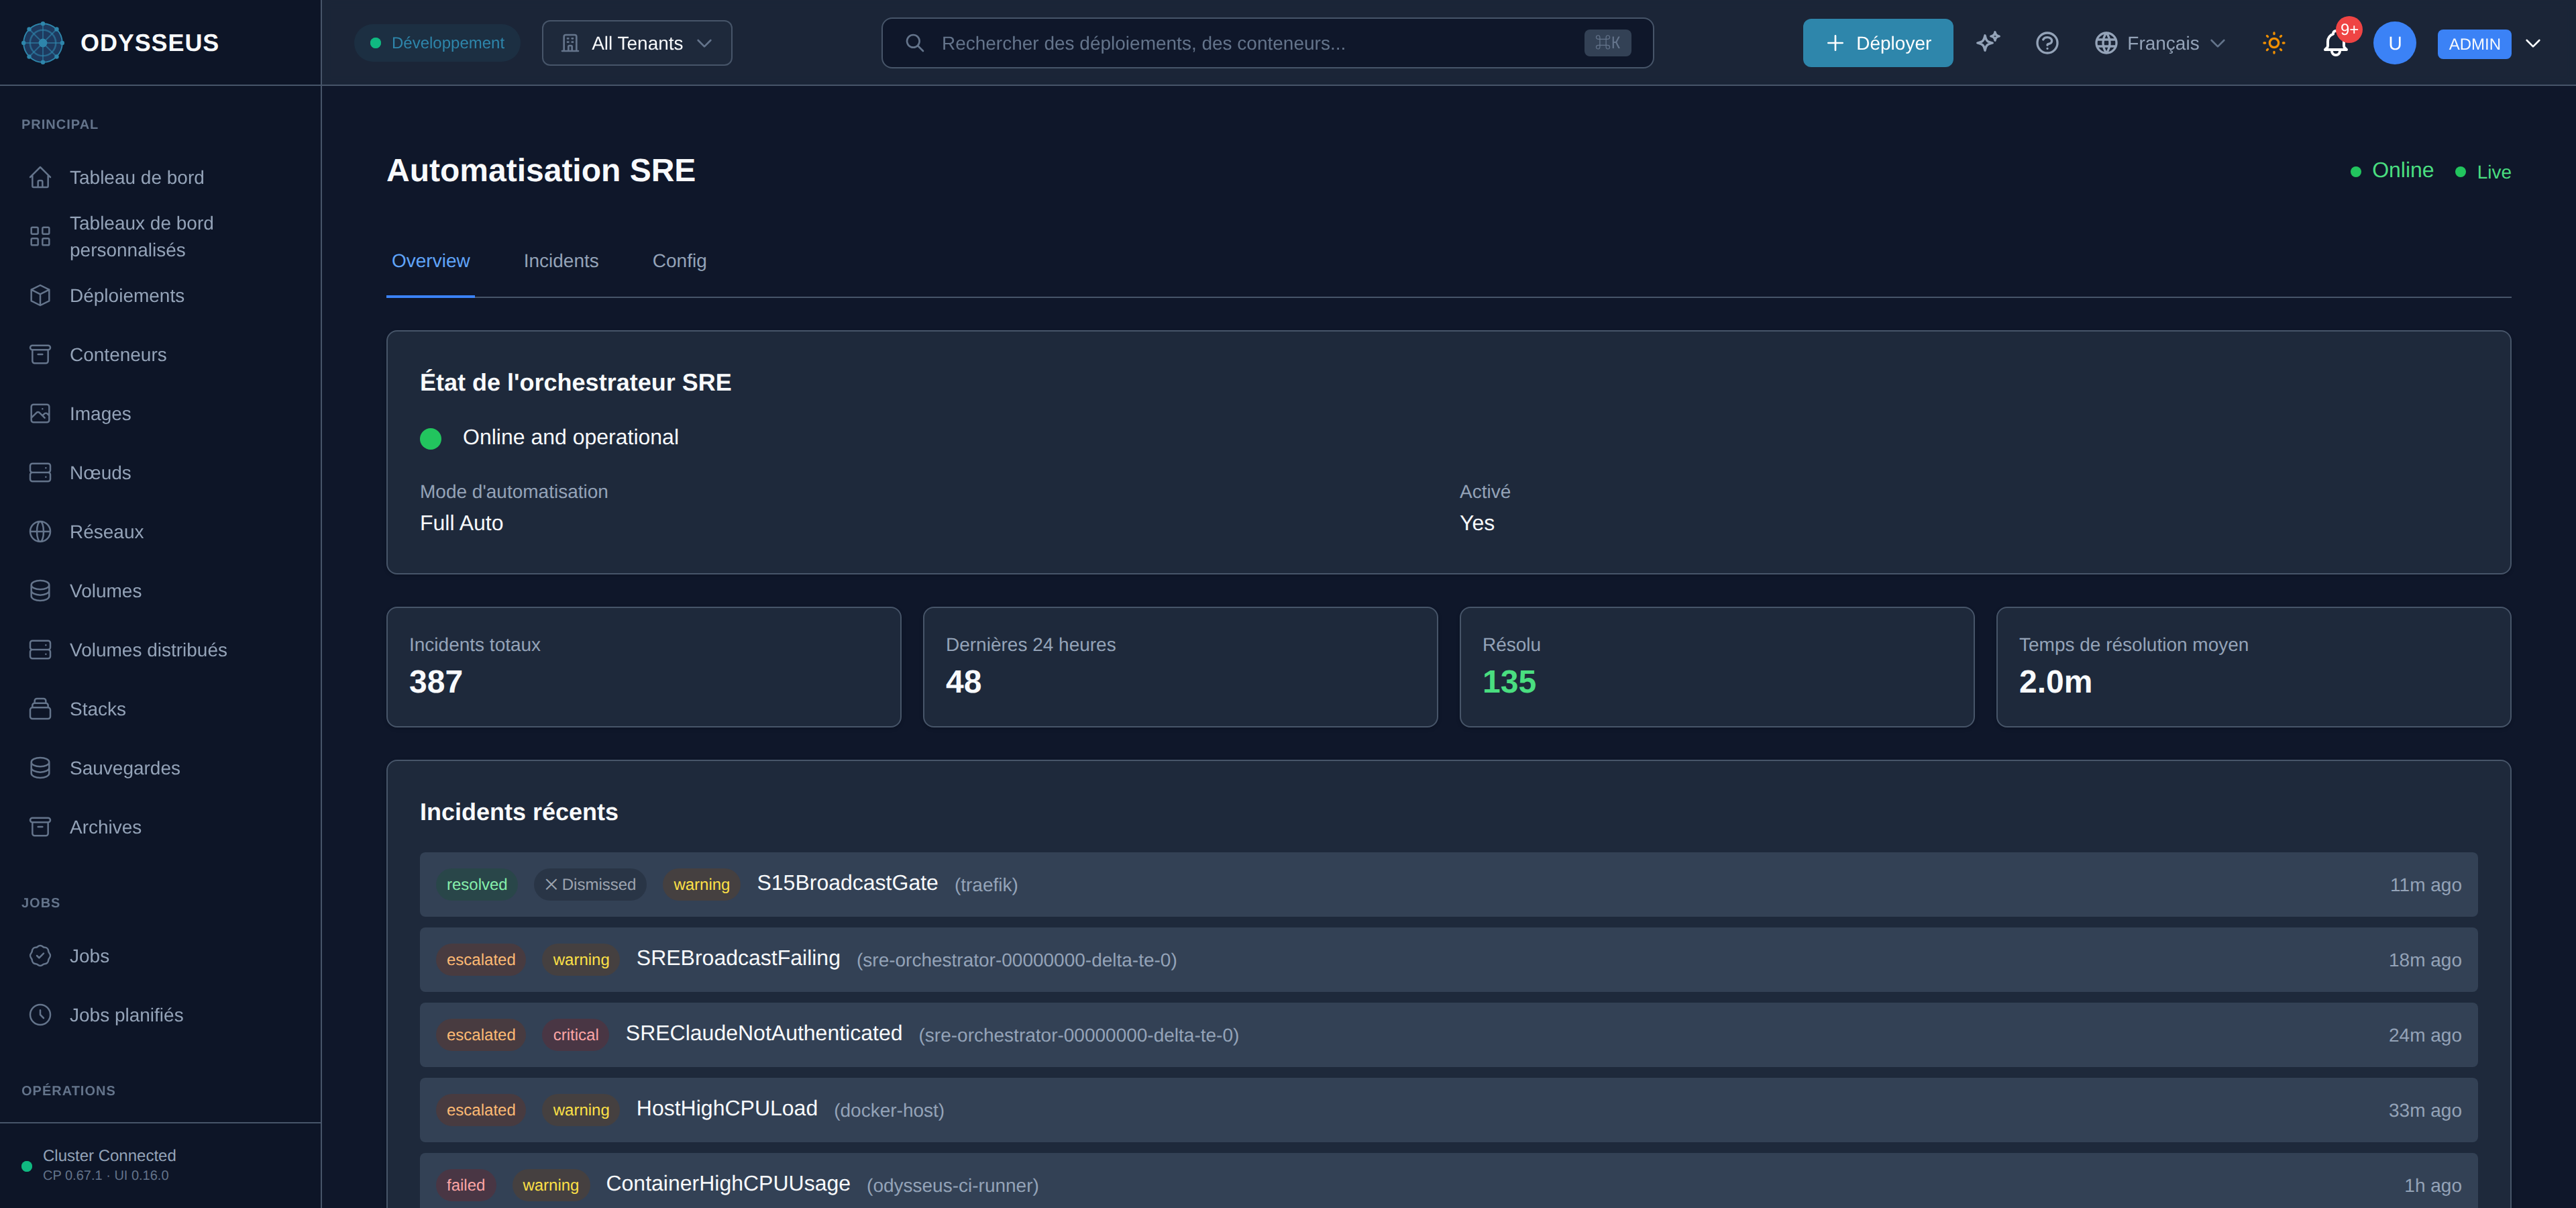This screenshot has height=1208, width=2576.
Task: Click Temps de résolution moyen card
Action: coord(2253,667)
